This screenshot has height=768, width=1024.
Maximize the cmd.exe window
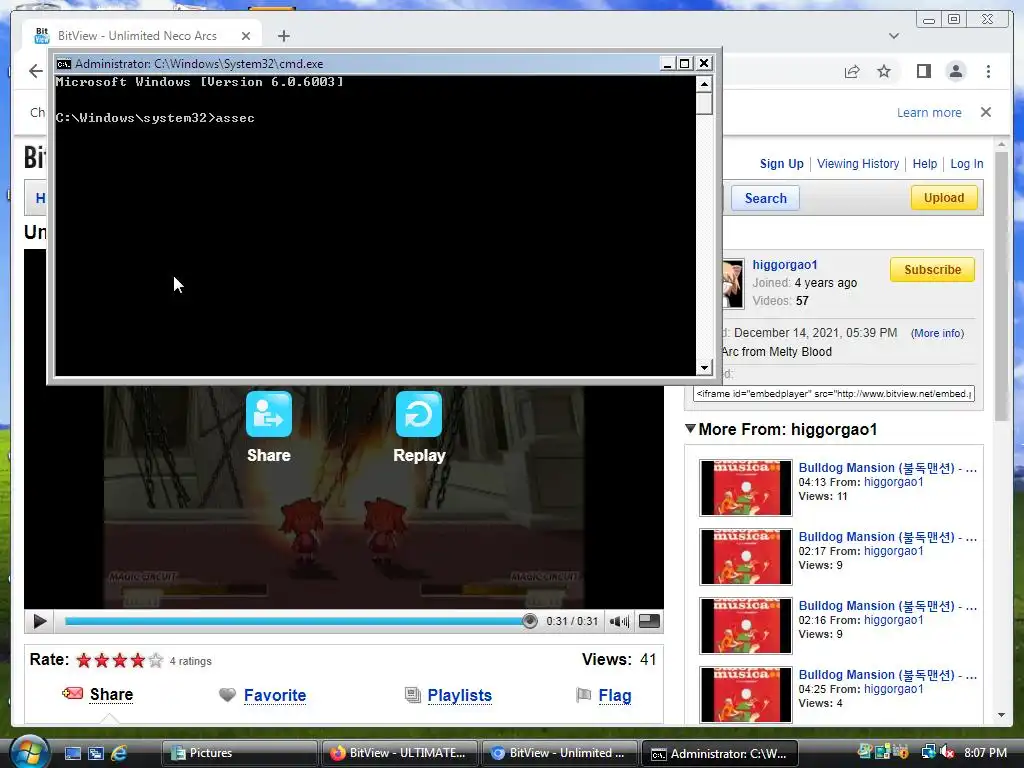point(684,63)
